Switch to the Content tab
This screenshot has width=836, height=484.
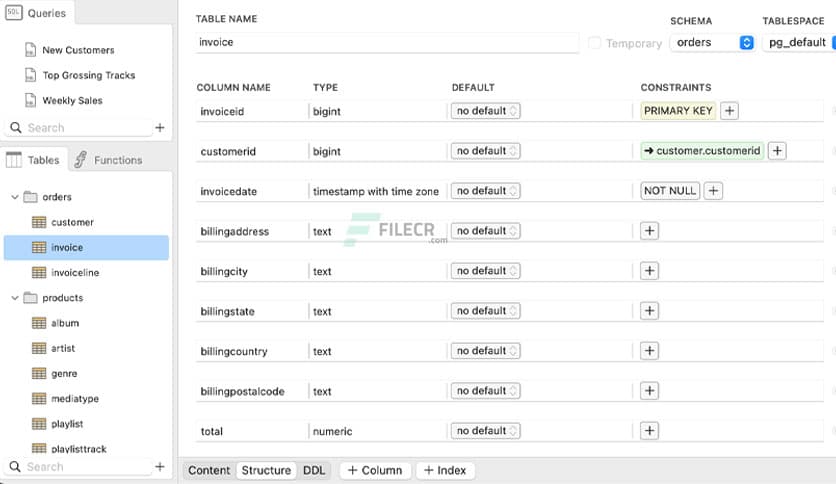point(209,470)
